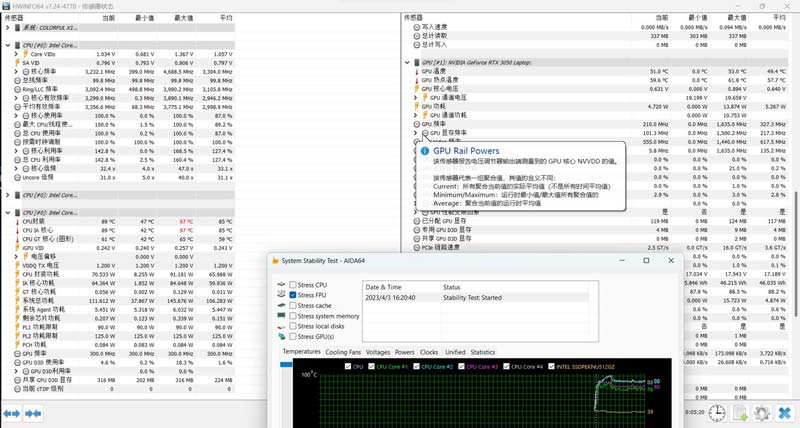Click the disk icon beside Stress local disks

click(281, 326)
